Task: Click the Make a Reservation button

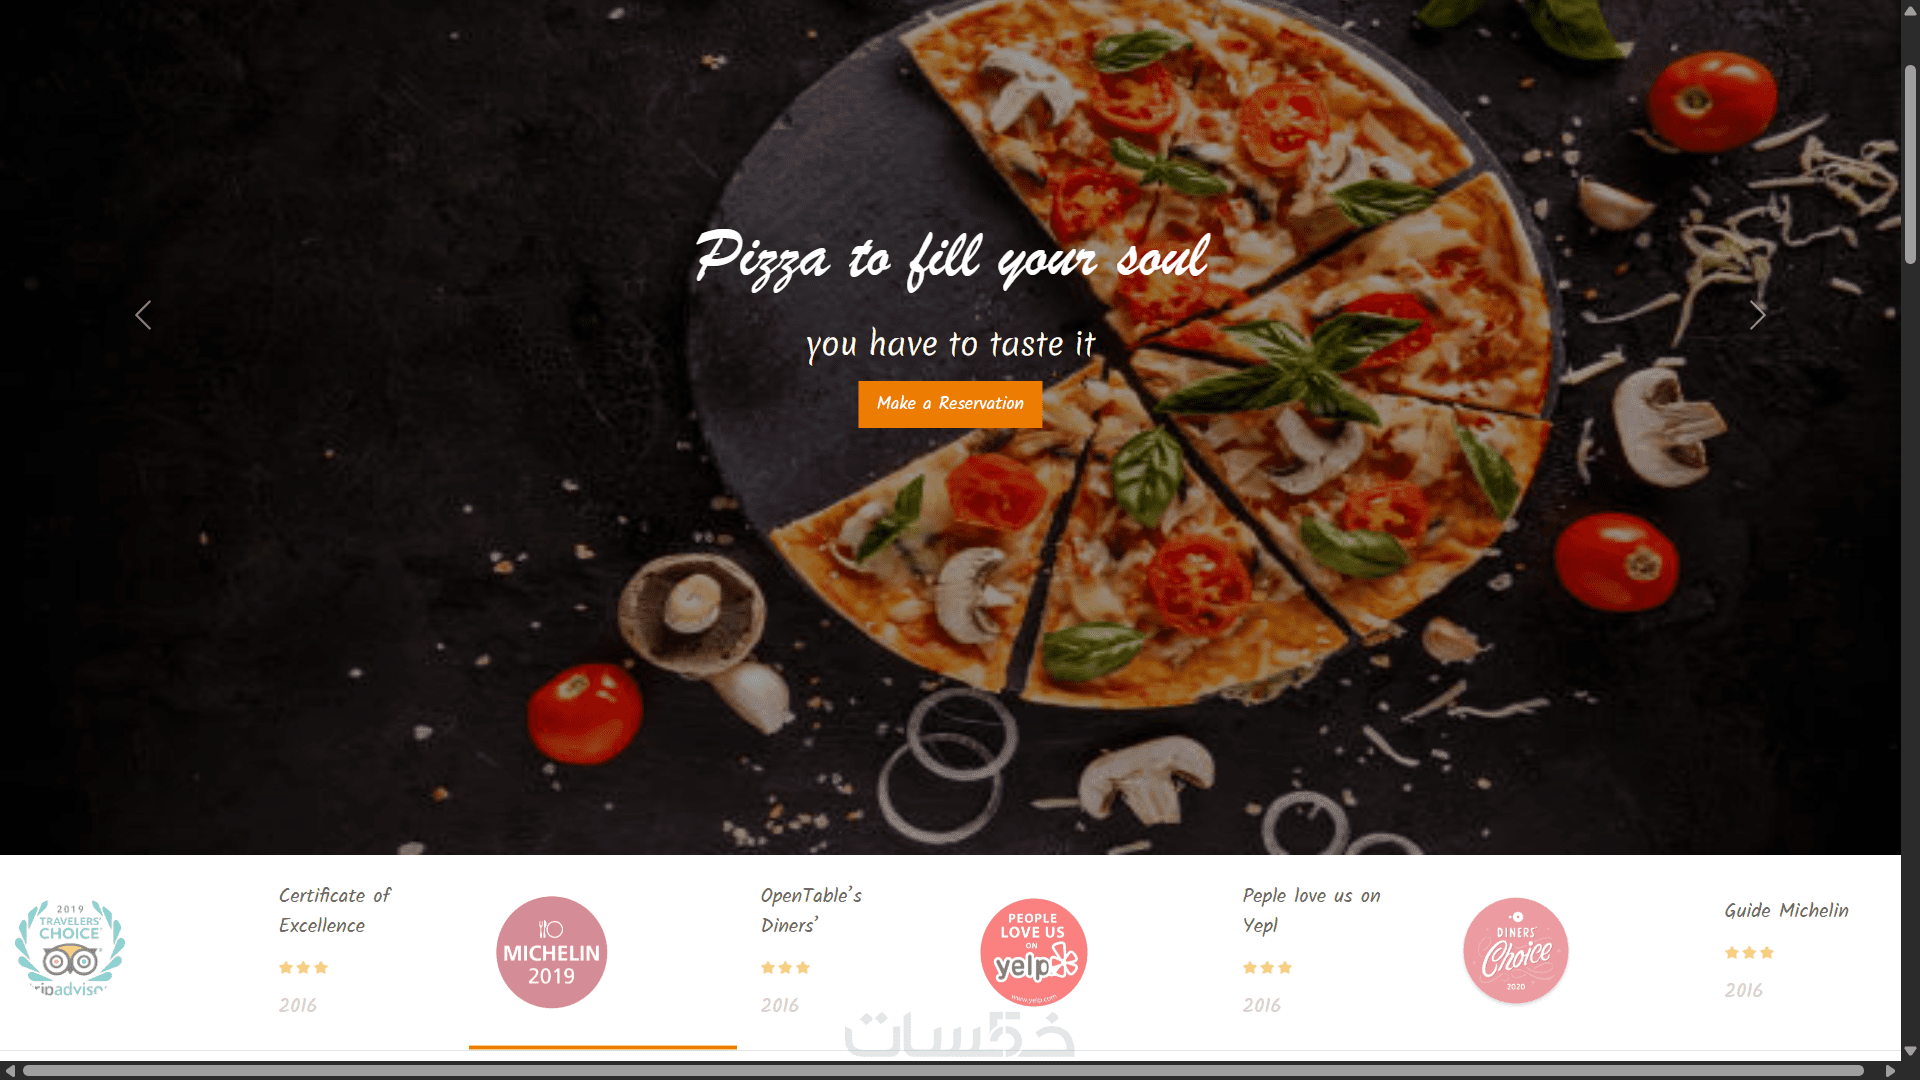Action: tap(950, 404)
